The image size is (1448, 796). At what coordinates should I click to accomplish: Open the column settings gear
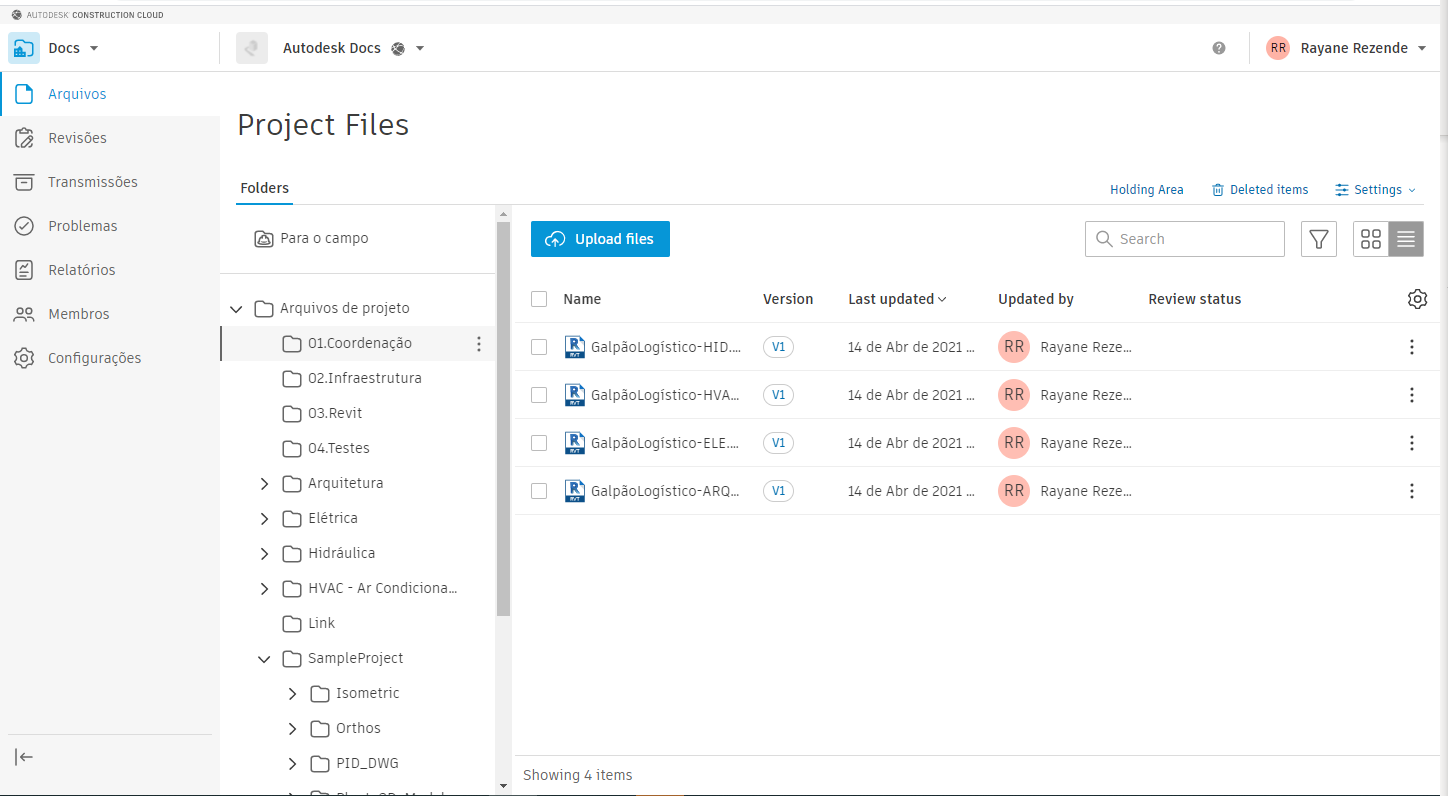(x=1417, y=298)
